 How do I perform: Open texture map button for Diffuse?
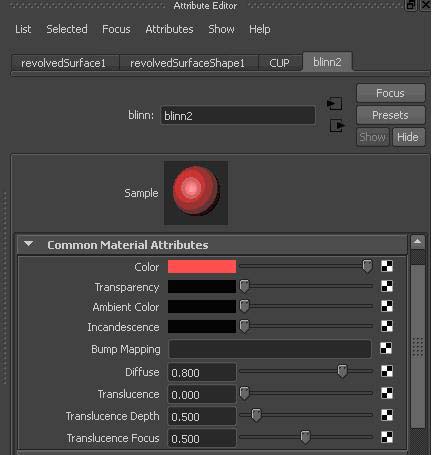click(387, 371)
